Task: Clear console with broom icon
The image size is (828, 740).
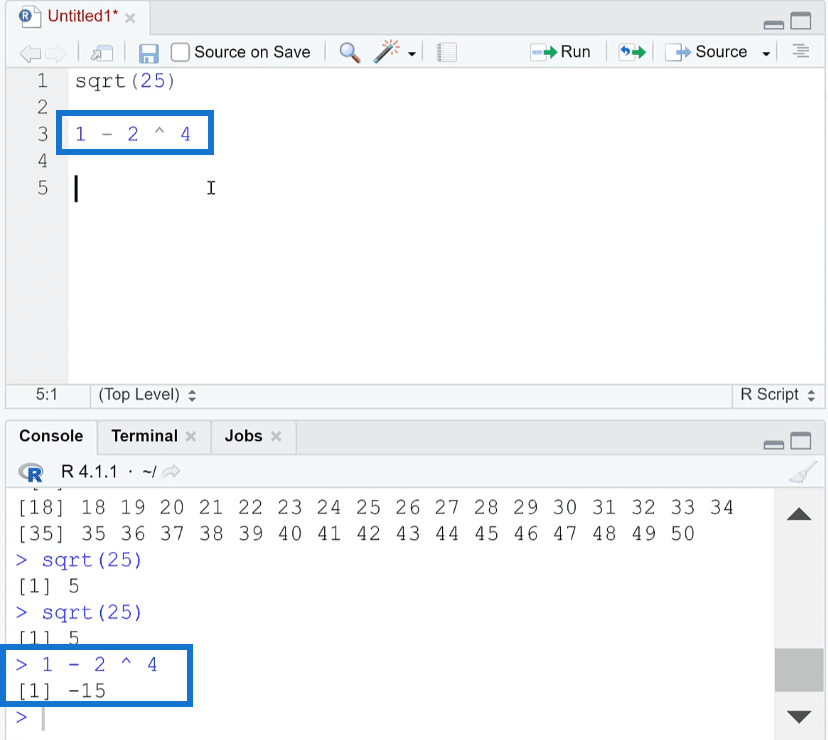Action: tap(803, 472)
